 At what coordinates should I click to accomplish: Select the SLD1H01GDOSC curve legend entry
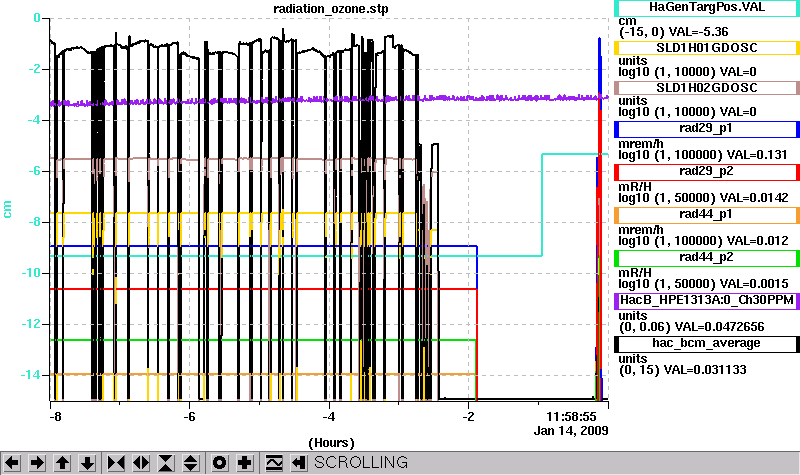tap(707, 47)
